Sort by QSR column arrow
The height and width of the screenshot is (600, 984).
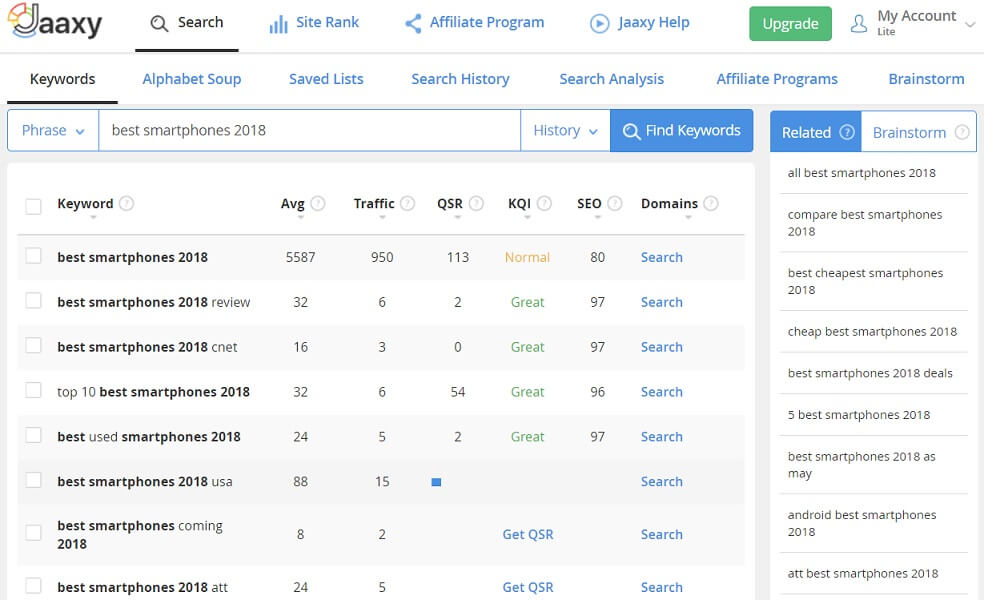pyautogui.click(x=457, y=217)
